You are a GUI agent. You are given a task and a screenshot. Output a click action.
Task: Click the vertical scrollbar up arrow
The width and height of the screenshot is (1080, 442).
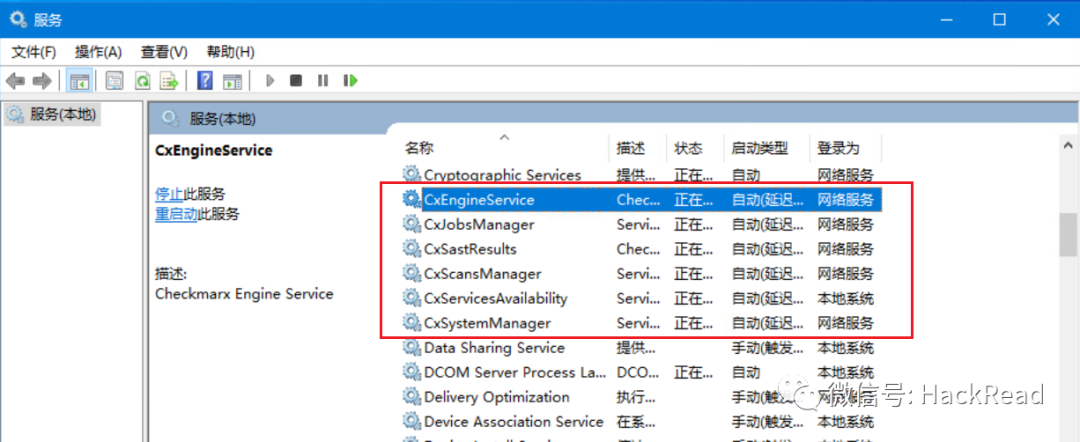click(x=1068, y=145)
